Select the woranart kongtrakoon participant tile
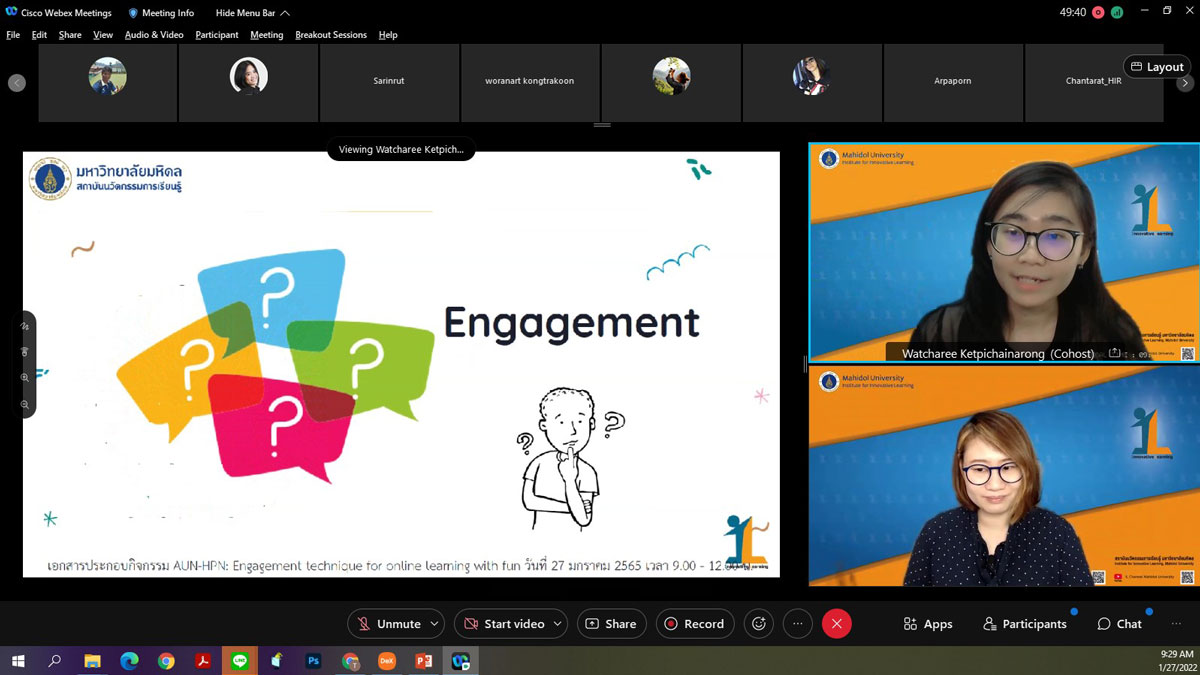Screen dimensions: 1200x675 (530, 81)
